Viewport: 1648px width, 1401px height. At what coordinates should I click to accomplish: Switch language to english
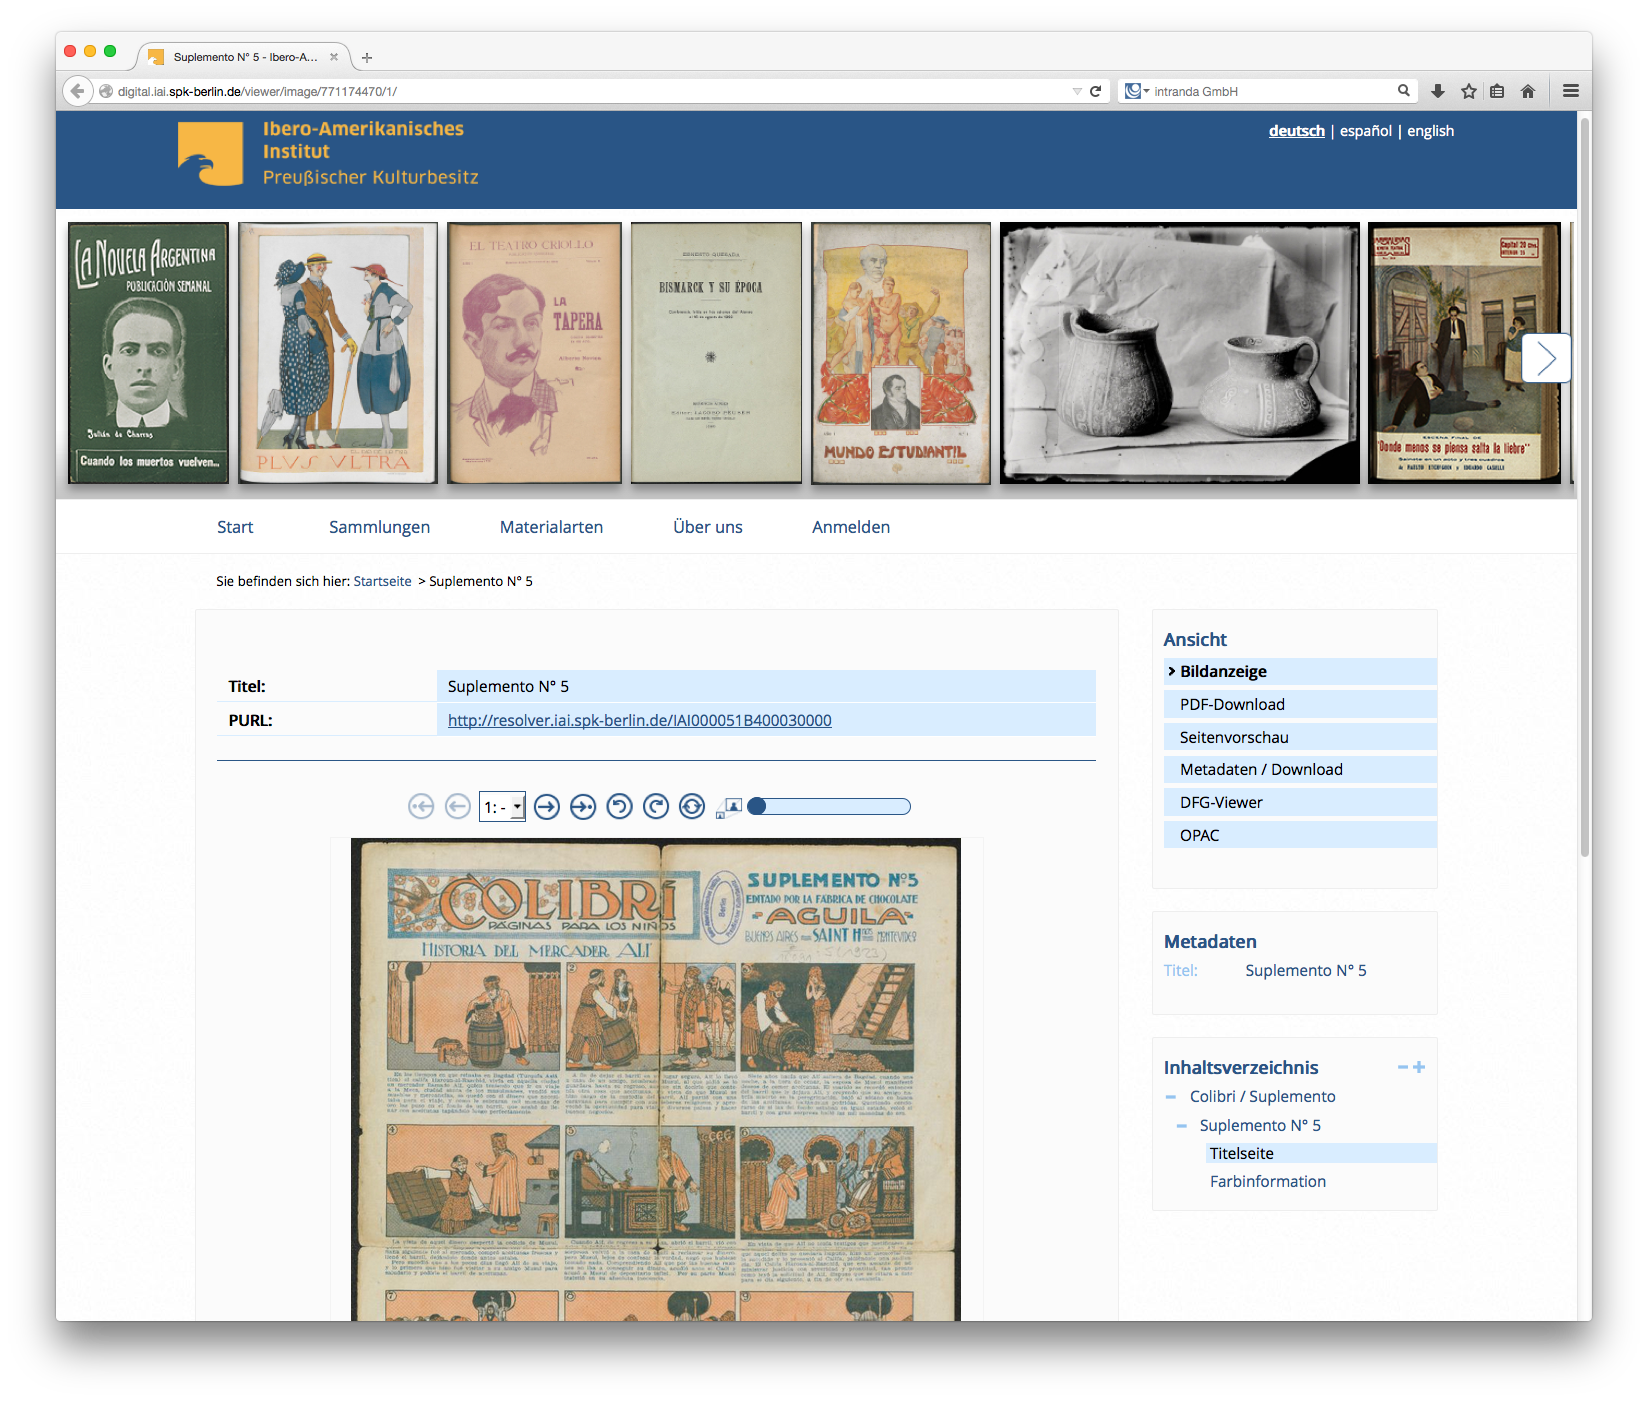point(1430,131)
